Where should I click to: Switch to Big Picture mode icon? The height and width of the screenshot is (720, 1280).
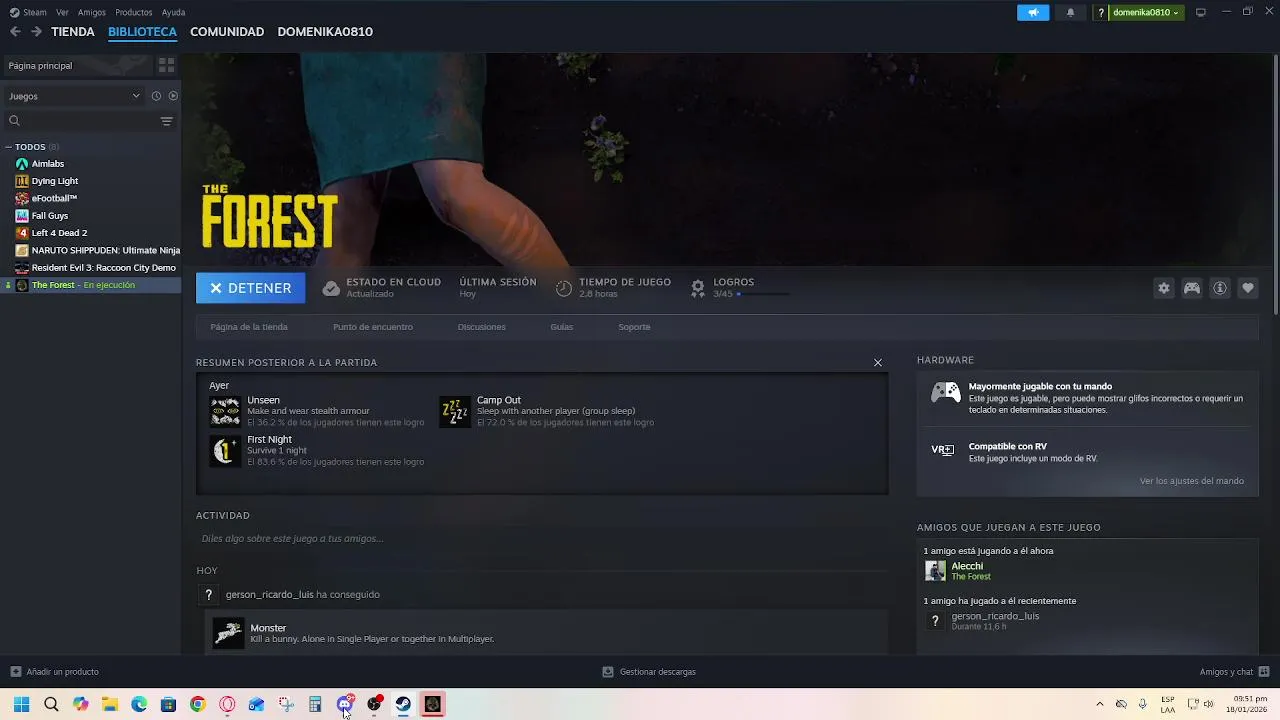(1201, 12)
